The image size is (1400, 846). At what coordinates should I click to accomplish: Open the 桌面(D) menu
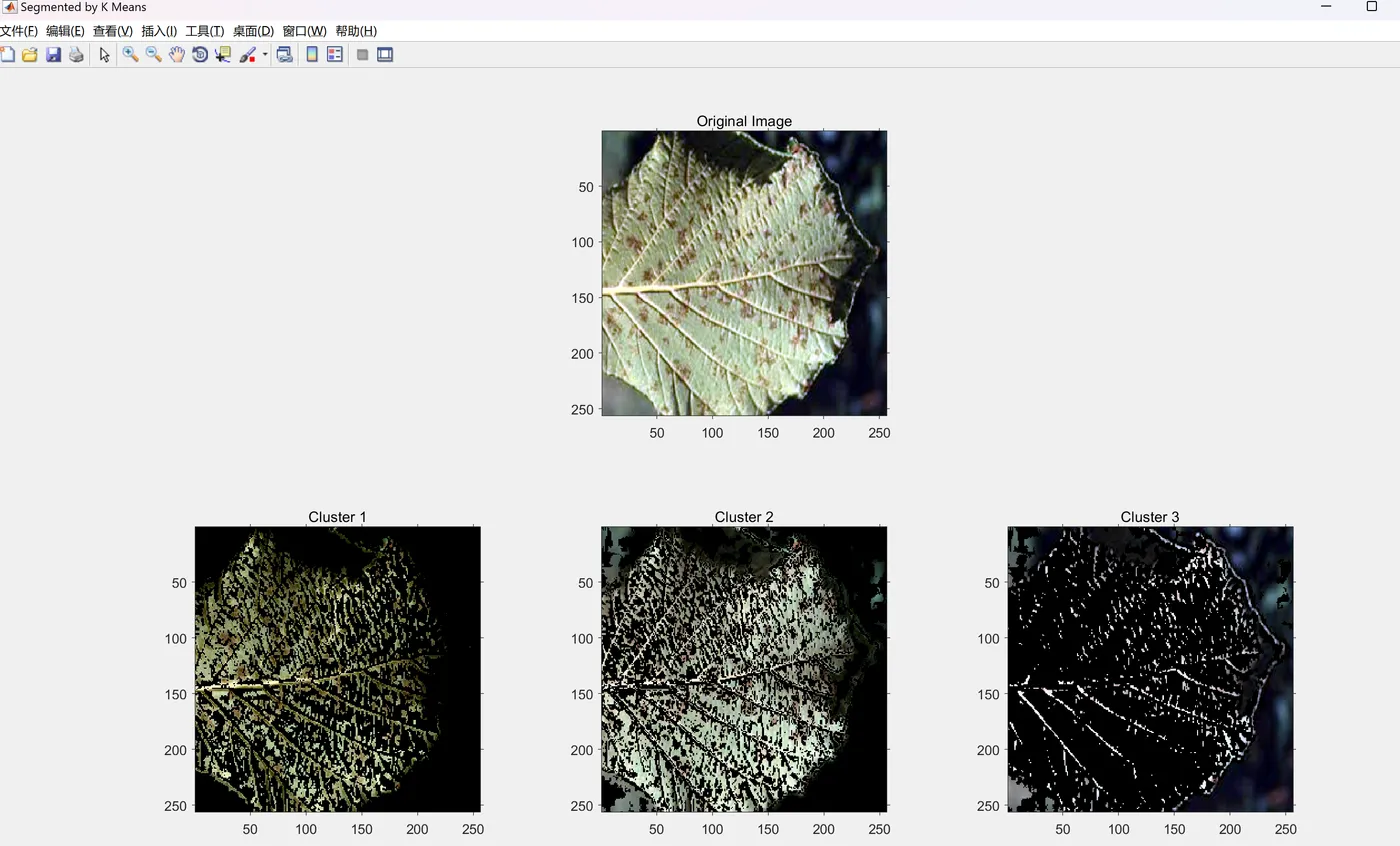click(253, 31)
